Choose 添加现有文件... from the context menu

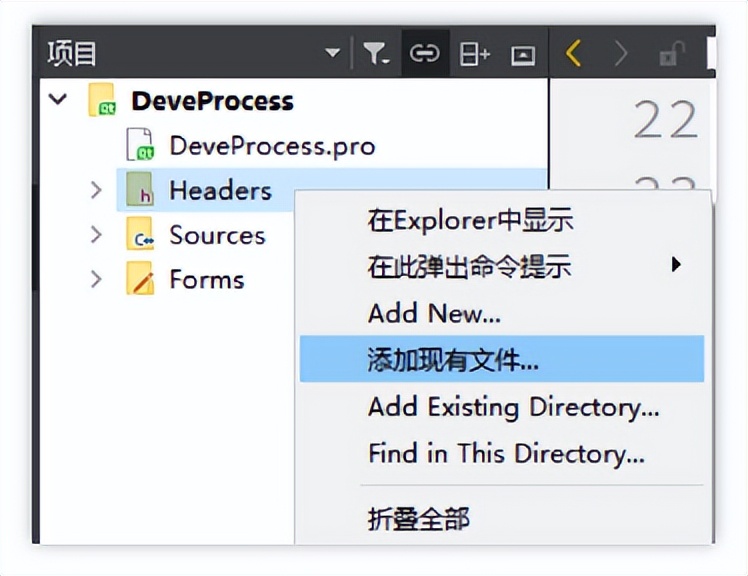coord(454,360)
